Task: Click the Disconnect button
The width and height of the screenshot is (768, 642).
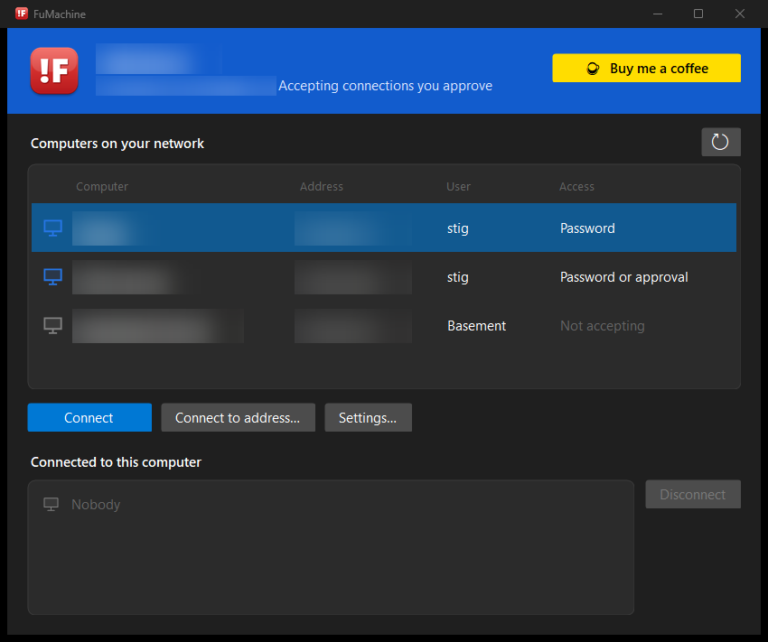Action: pos(693,494)
